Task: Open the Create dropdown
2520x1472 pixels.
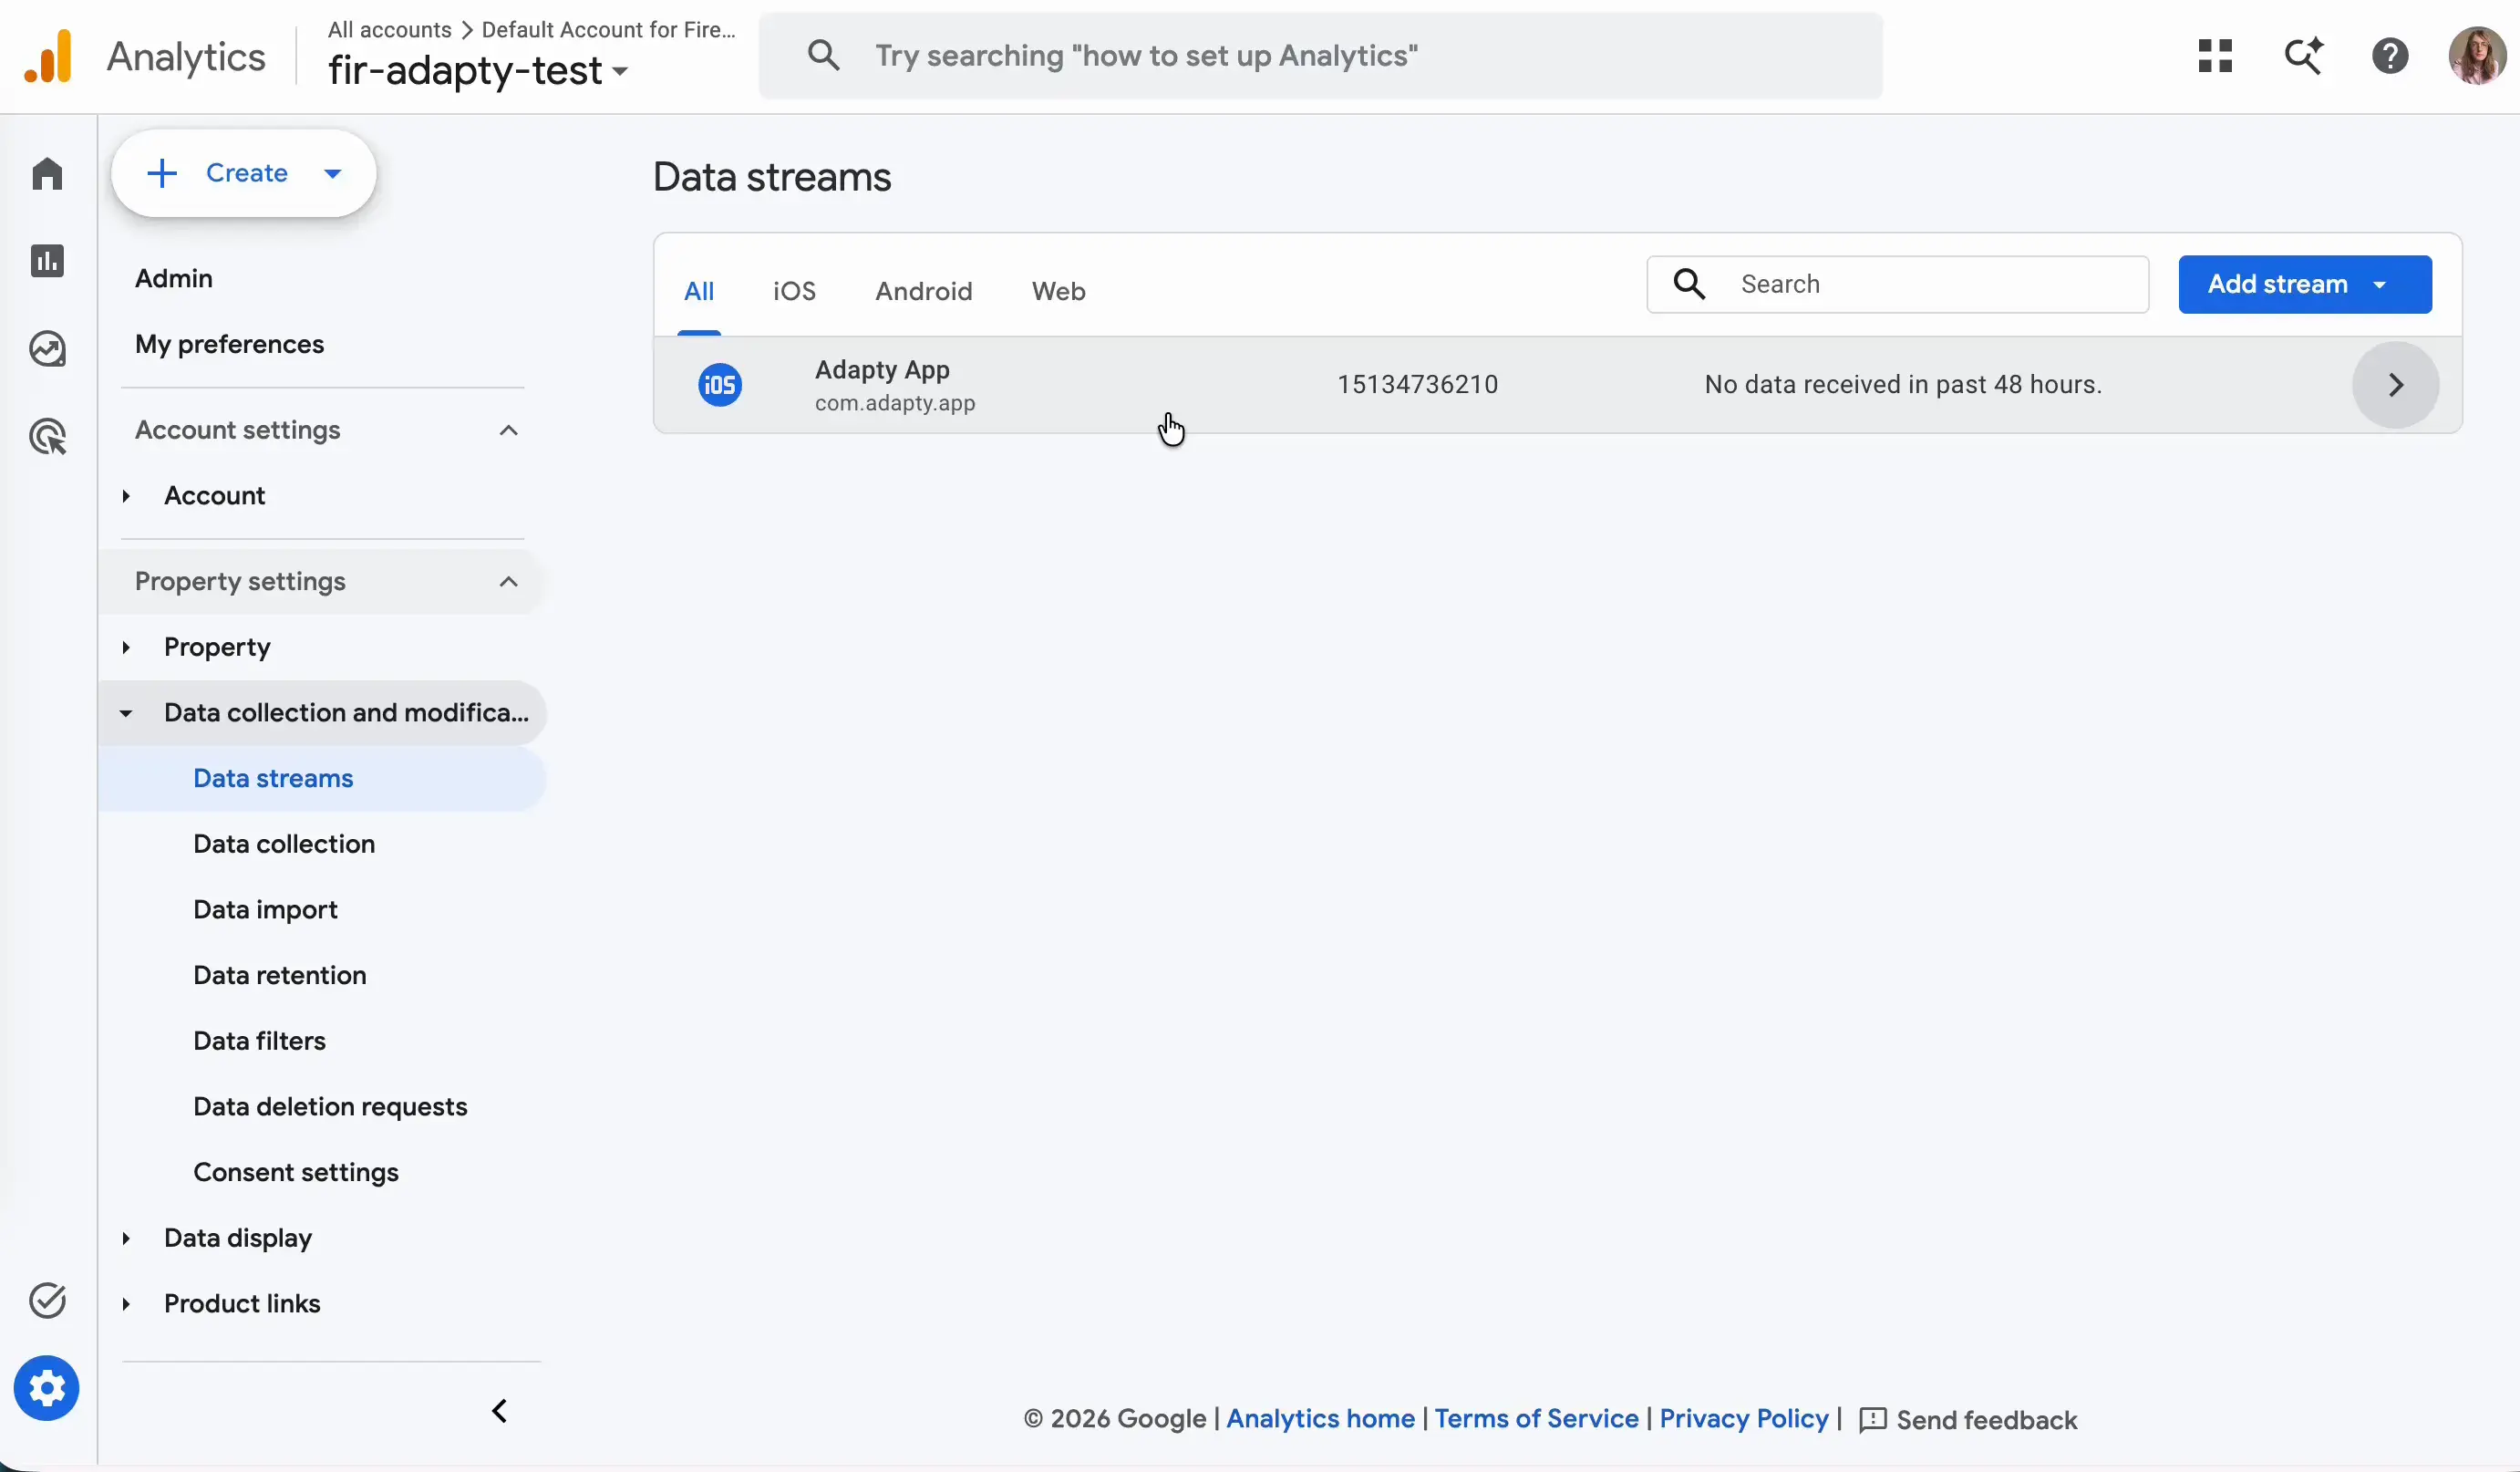Action: [244, 173]
